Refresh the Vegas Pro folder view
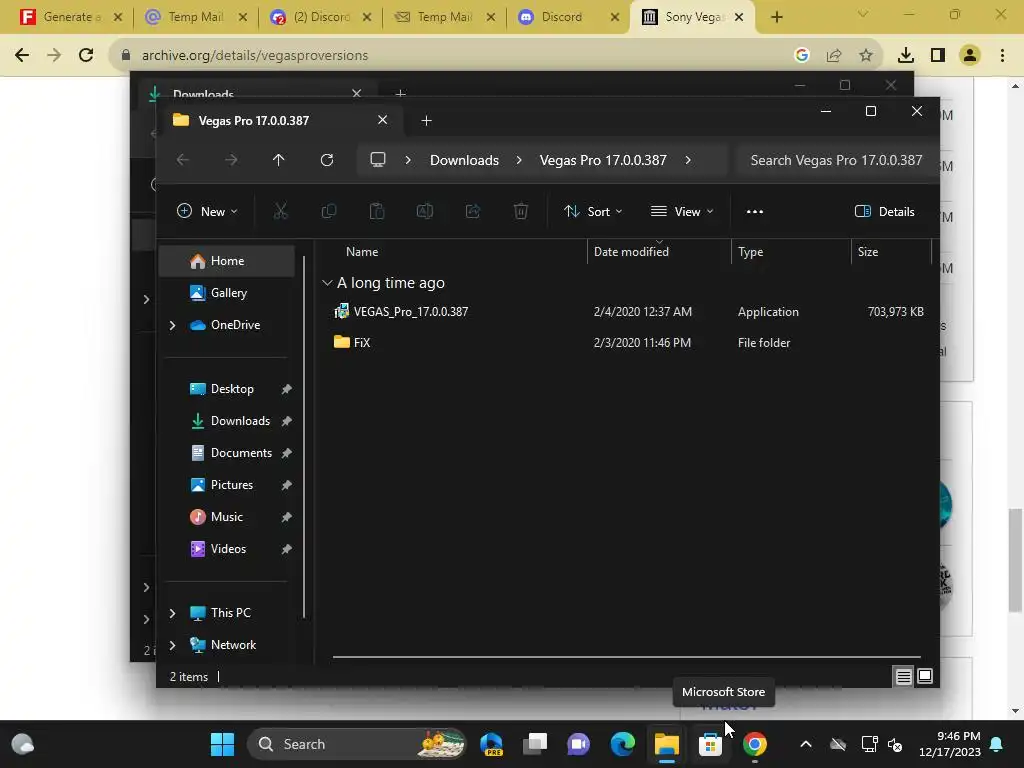This screenshot has width=1024, height=768. point(327,160)
